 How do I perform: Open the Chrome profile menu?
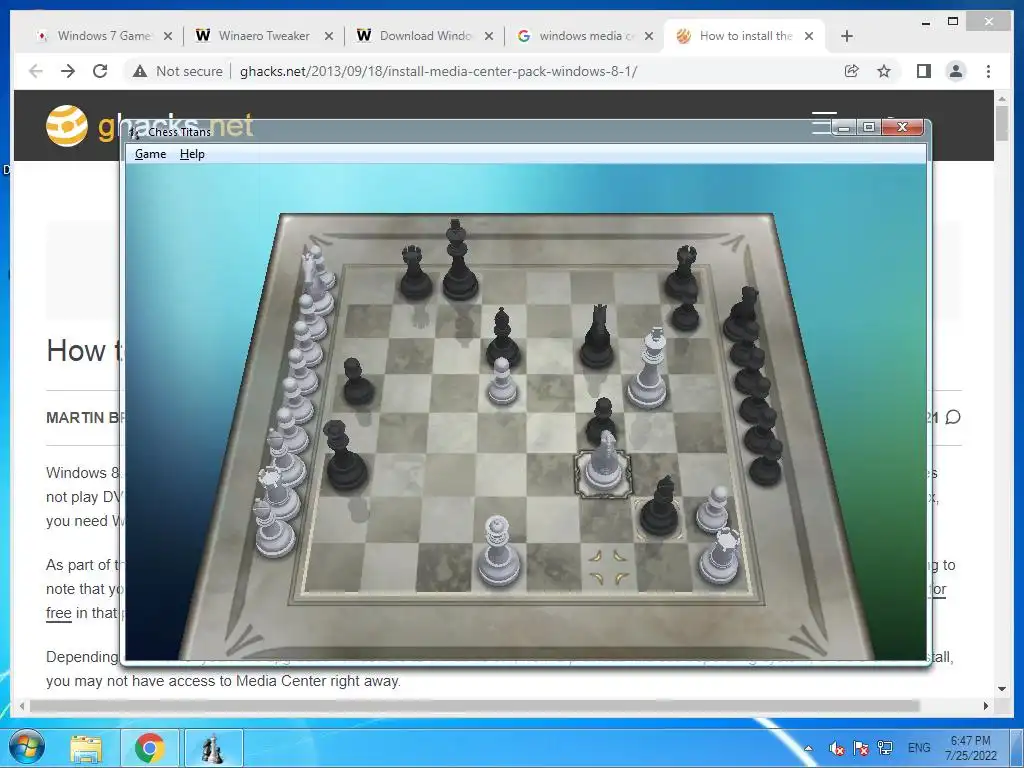point(956,71)
